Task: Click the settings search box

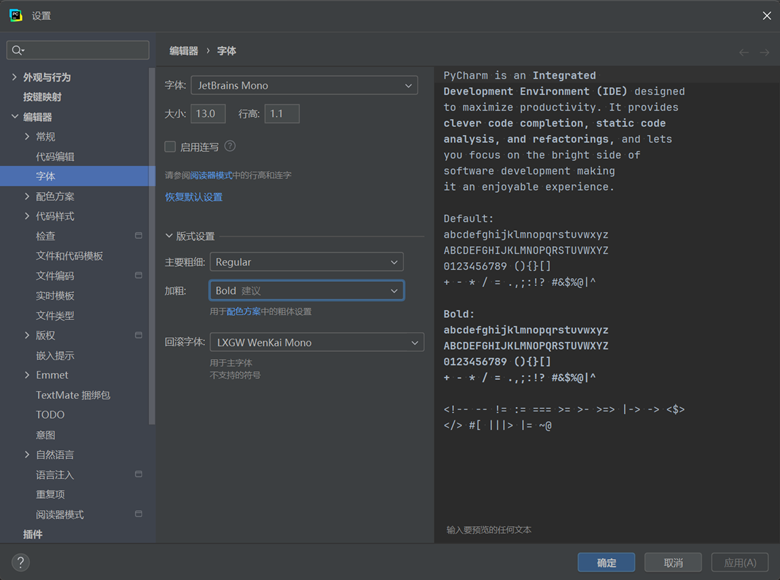Action: pos(78,50)
